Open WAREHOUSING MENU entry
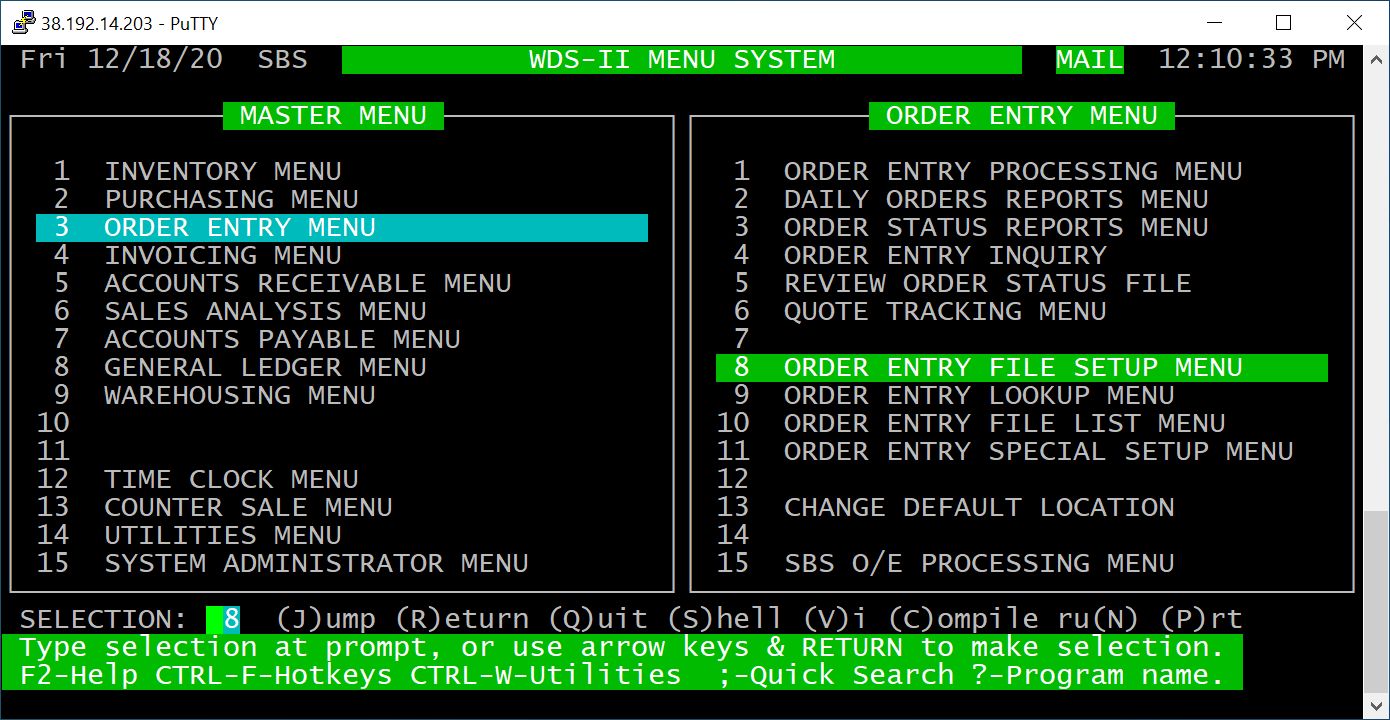This screenshot has height=720, width=1390. click(x=240, y=395)
